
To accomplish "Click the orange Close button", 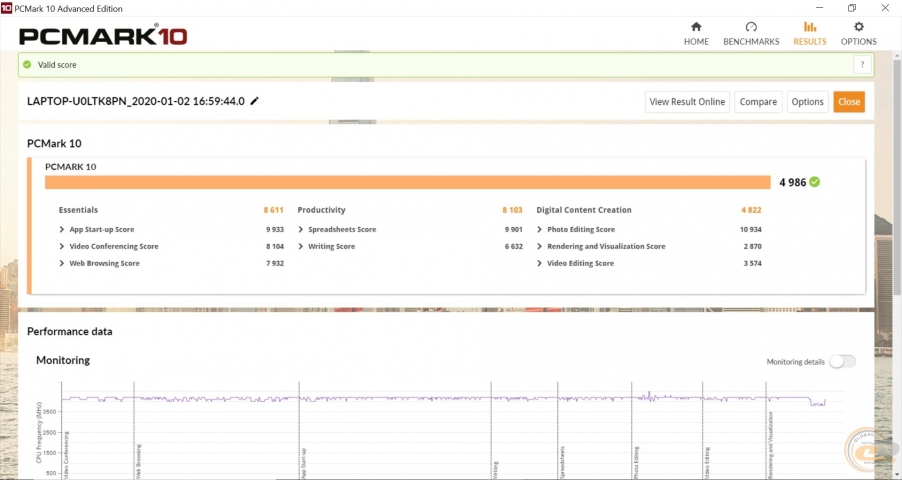I will click(849, 102).
